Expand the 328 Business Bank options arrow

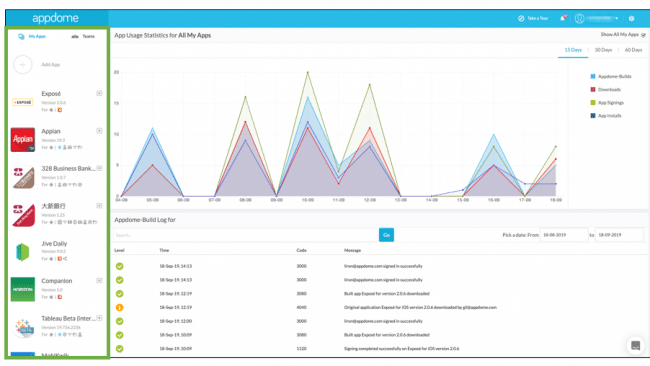tap(99, 168)
